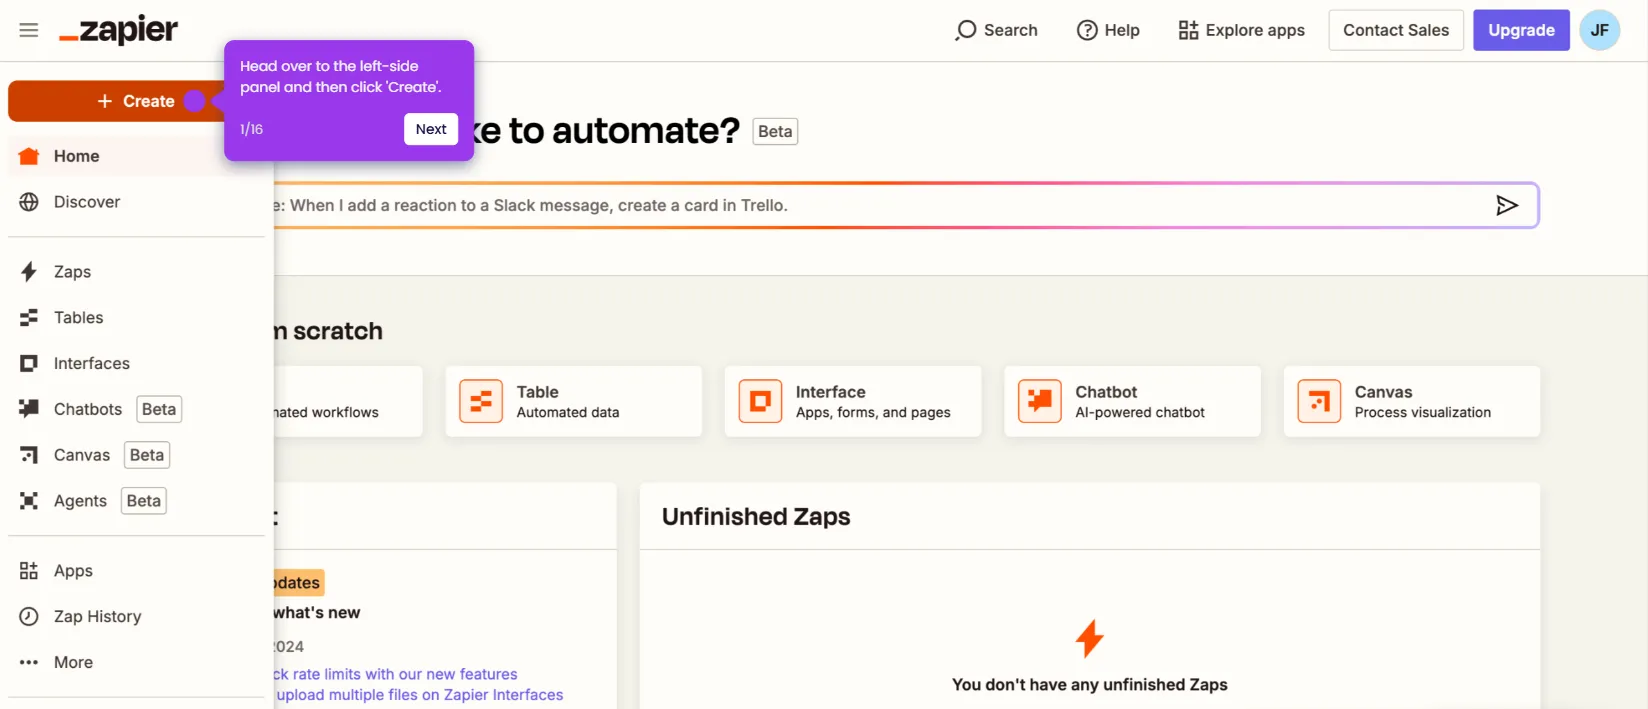Open the upload multiple files link
This screenshot has width=1648, height=709.
[419, 695]
